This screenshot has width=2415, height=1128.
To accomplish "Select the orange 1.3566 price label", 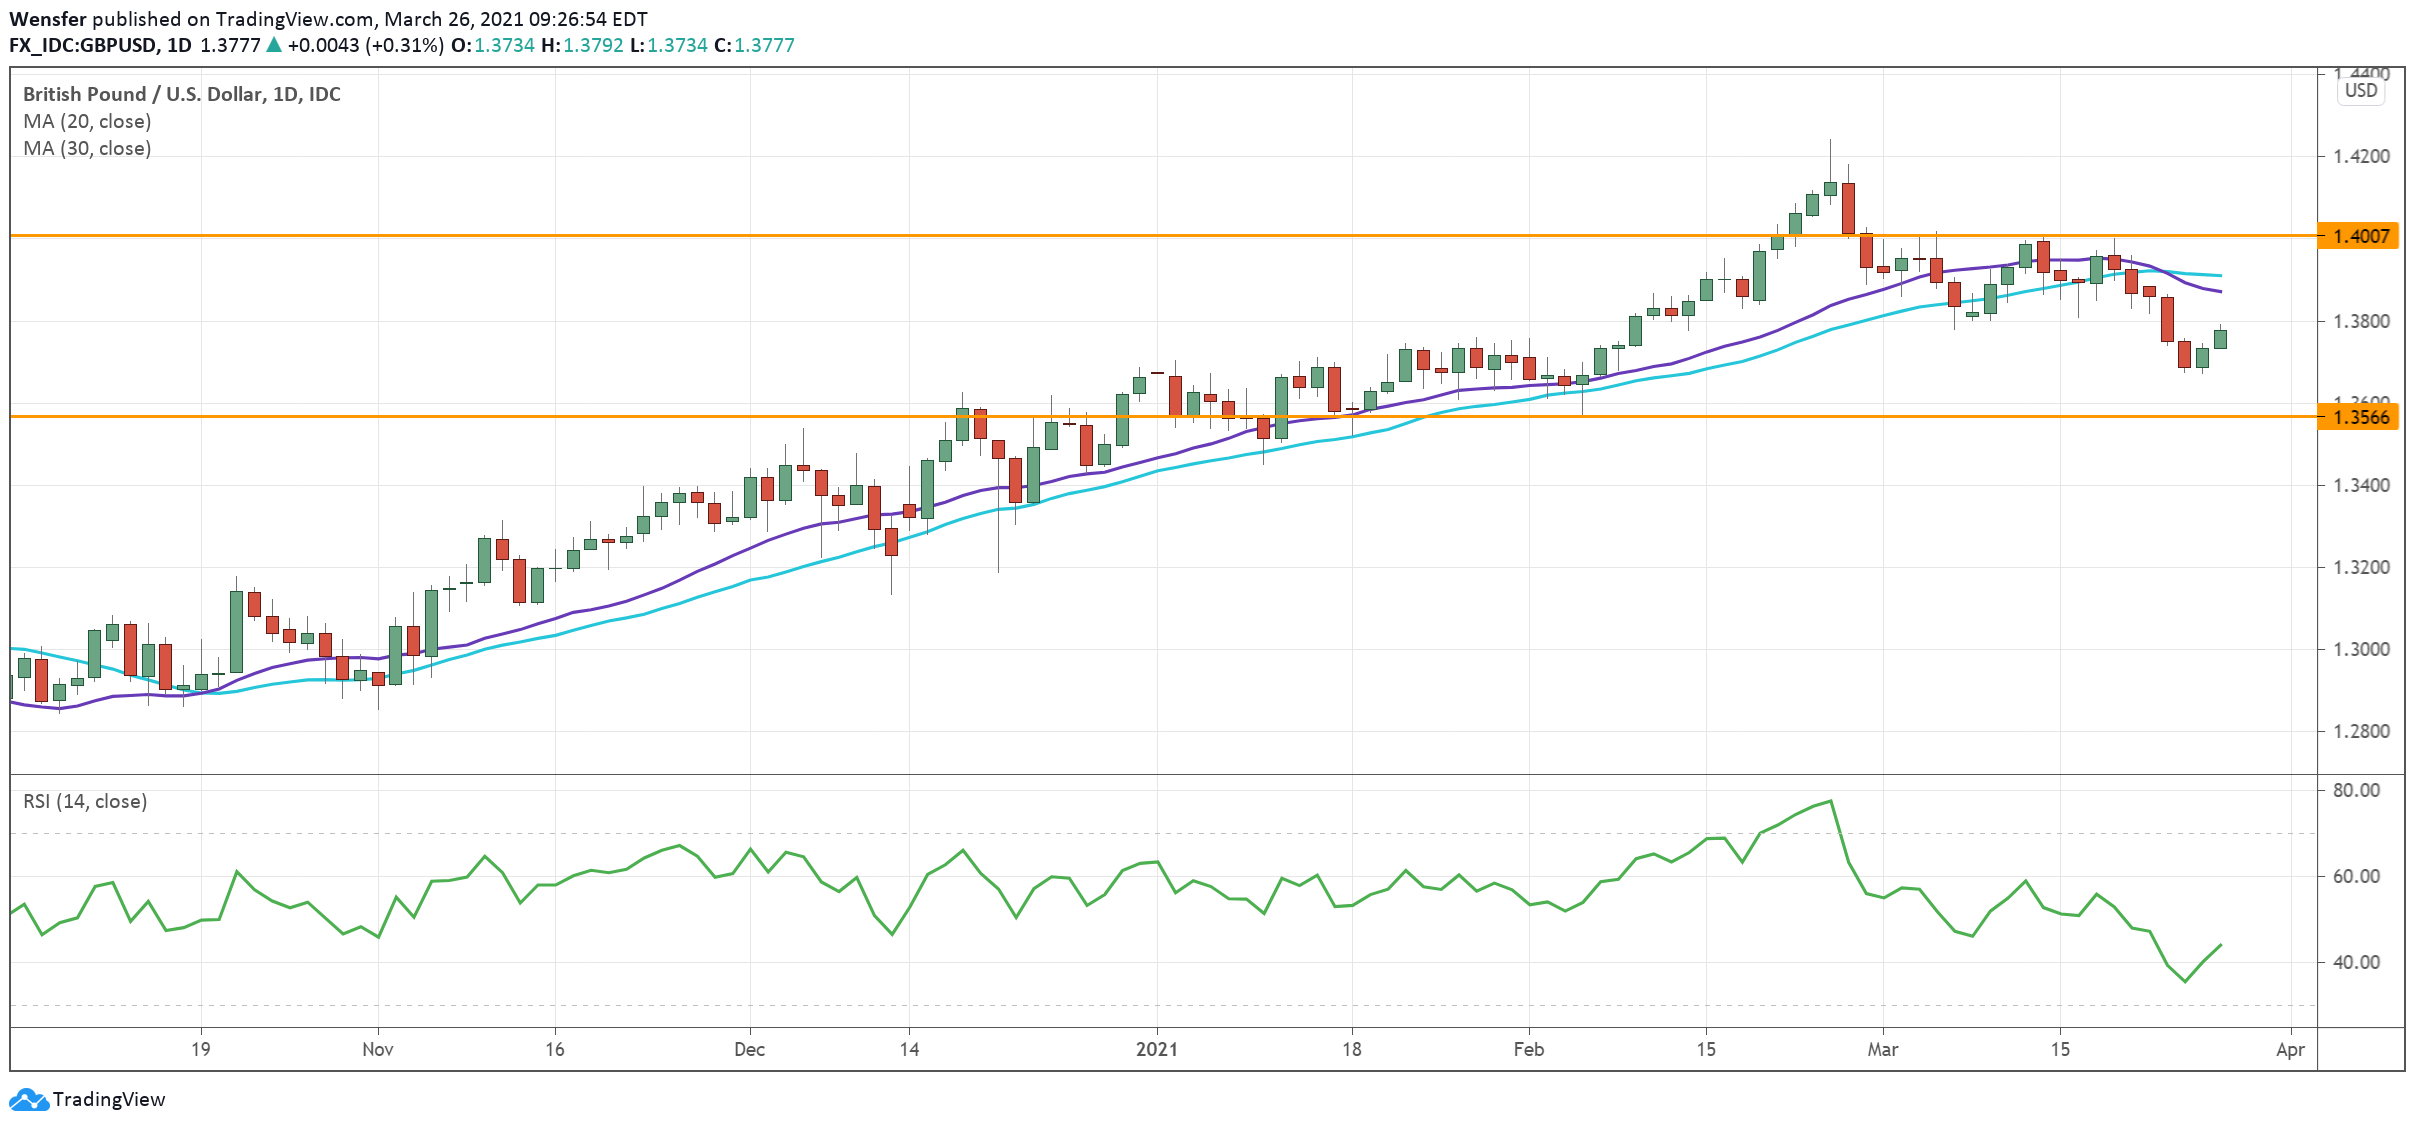I will [x=2359, y=417].
